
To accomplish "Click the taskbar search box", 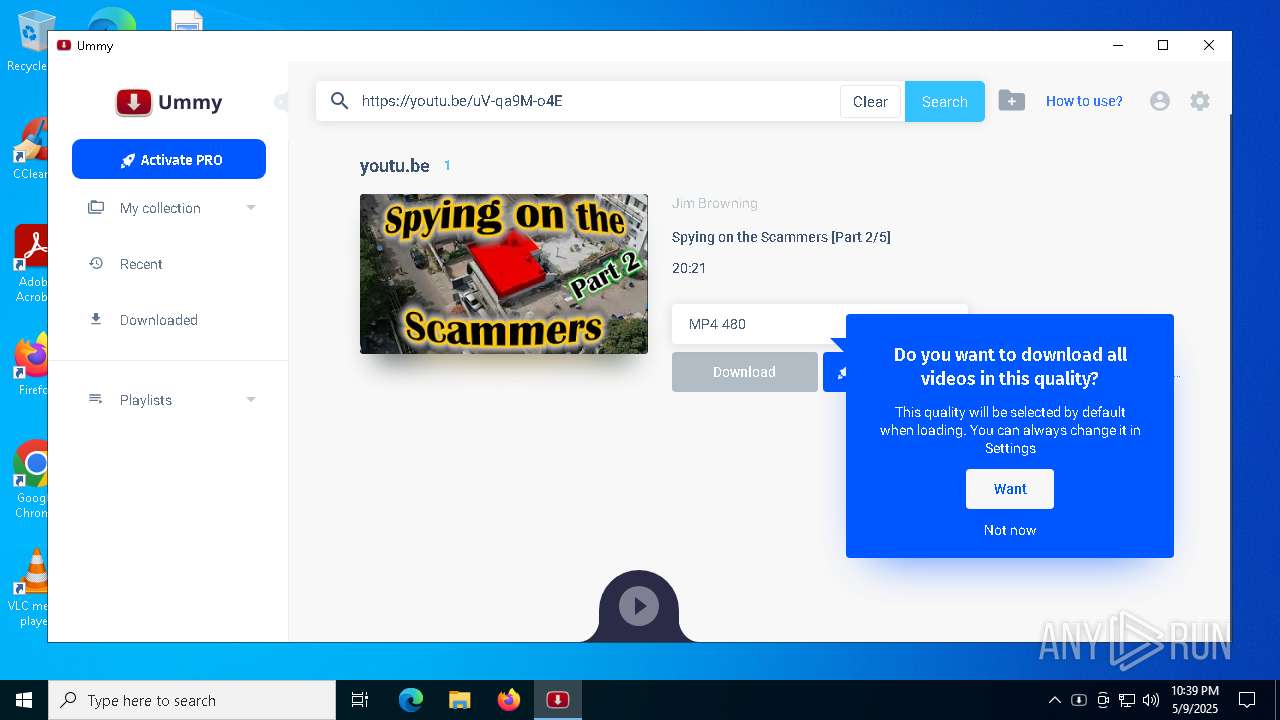I will pos(192,700).
